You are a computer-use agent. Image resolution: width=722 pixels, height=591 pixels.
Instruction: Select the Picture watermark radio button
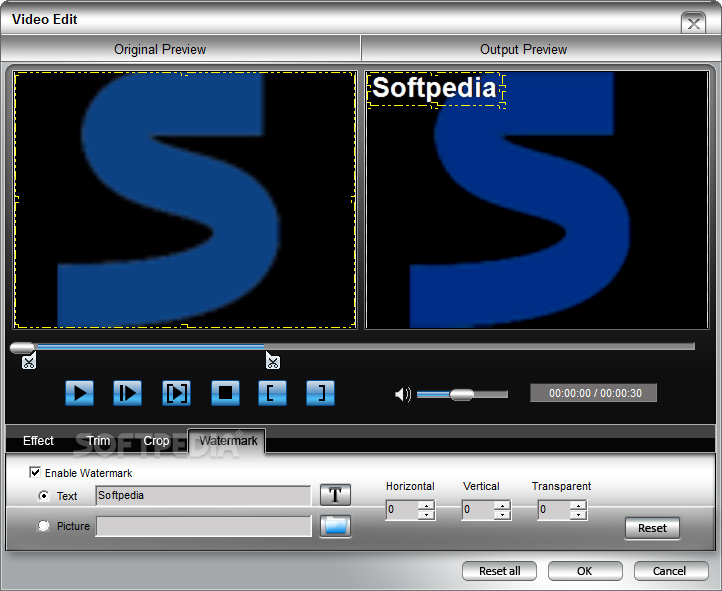(43, 526)
